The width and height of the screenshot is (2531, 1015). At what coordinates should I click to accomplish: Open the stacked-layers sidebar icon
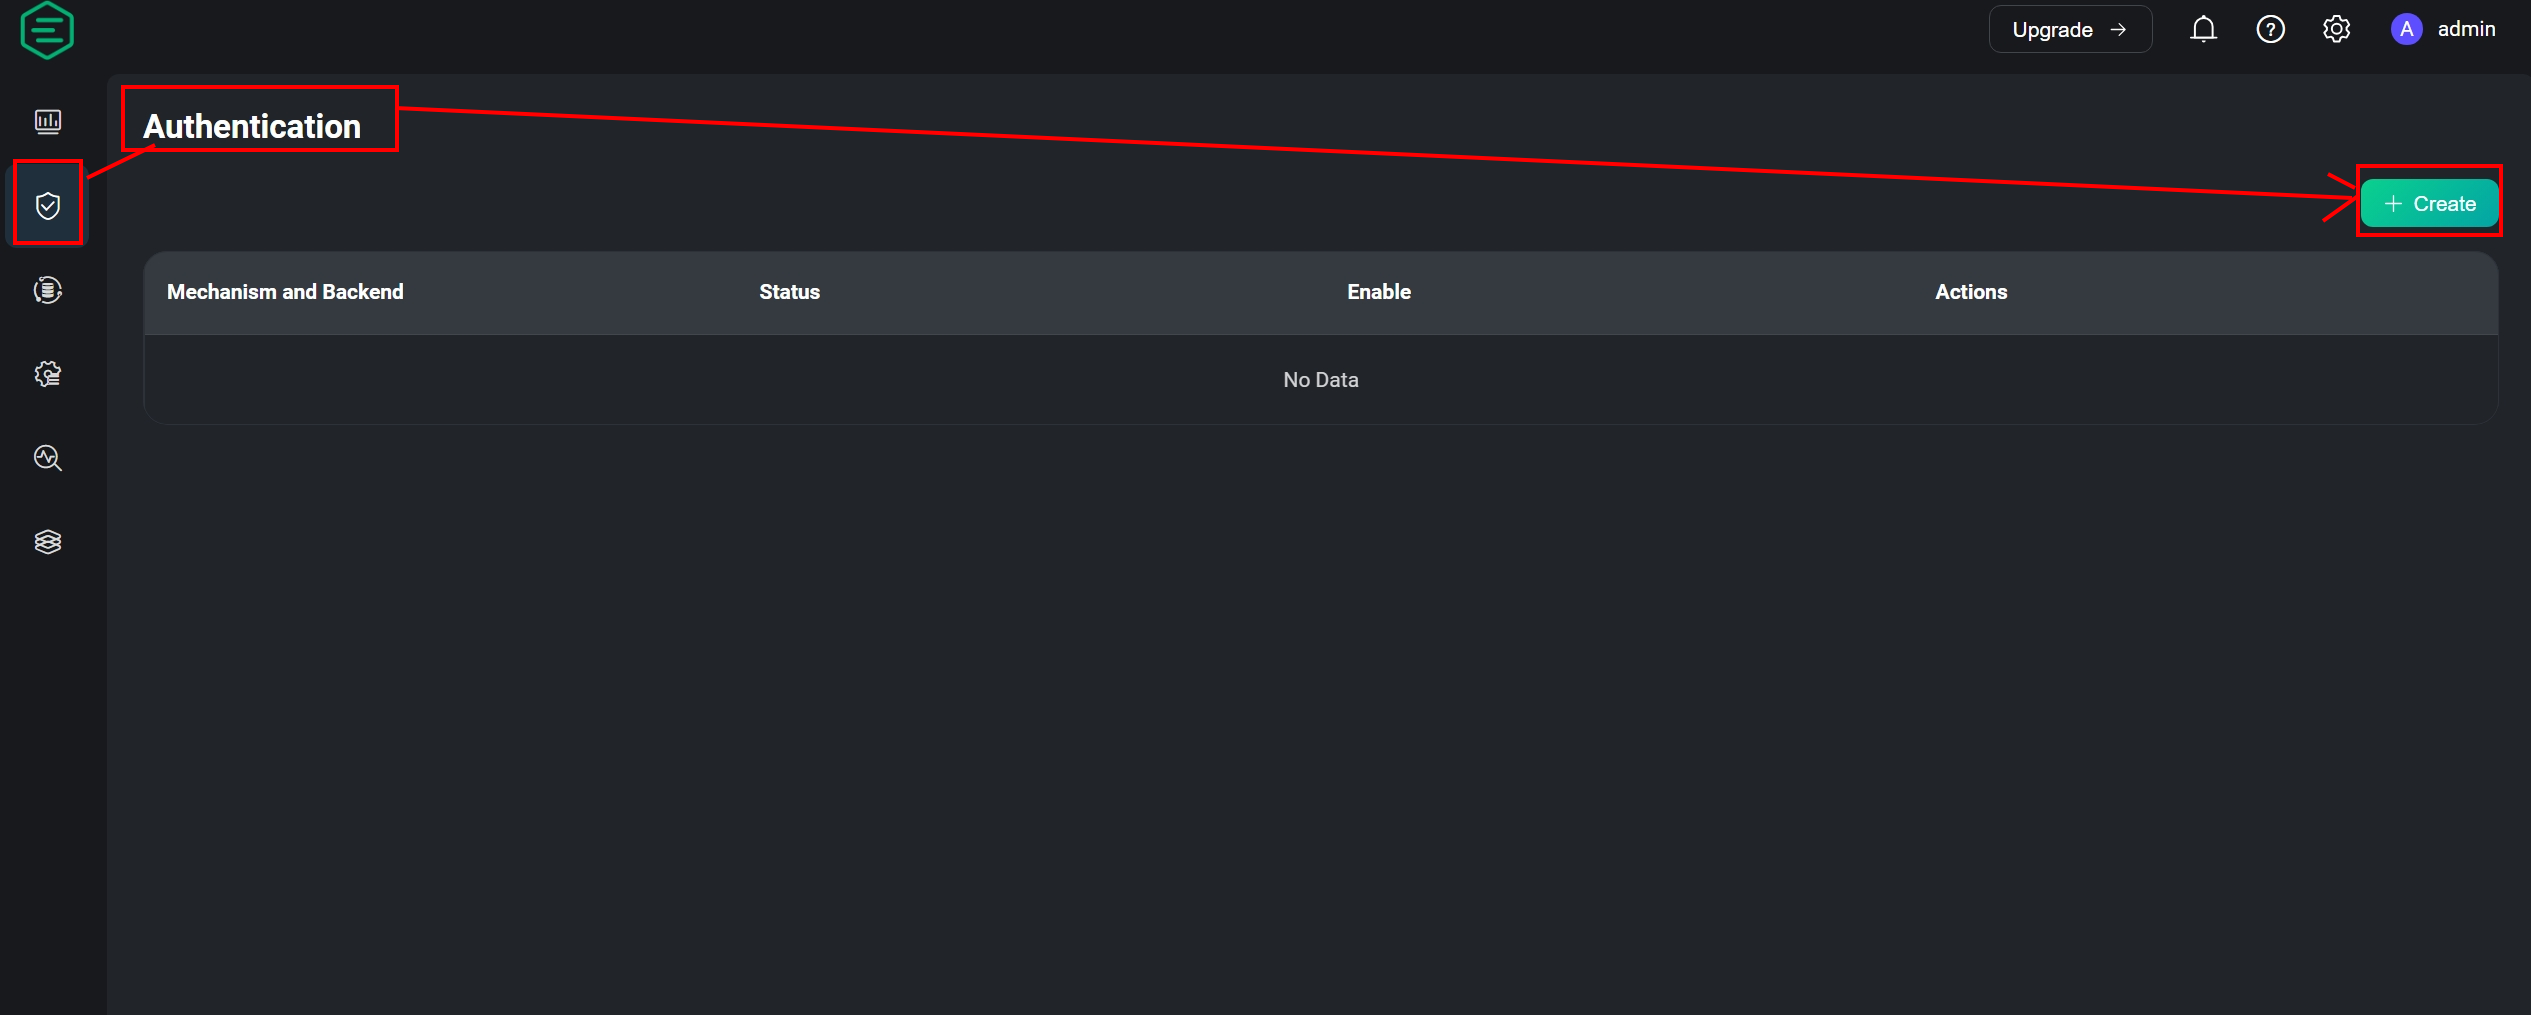point(48,542)
